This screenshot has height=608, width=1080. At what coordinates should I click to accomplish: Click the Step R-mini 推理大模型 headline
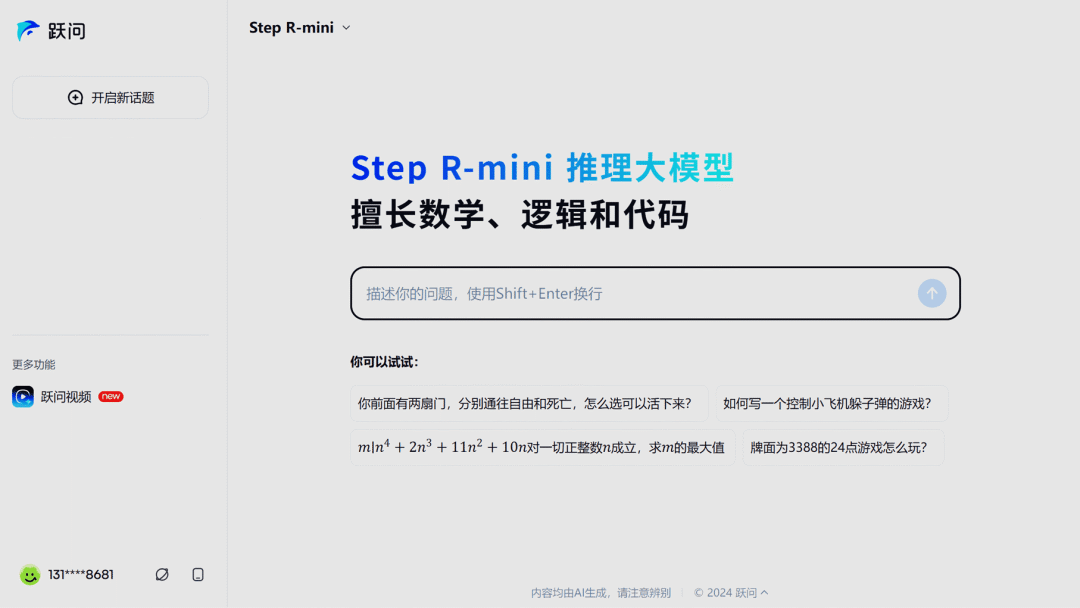coord(543,167)
